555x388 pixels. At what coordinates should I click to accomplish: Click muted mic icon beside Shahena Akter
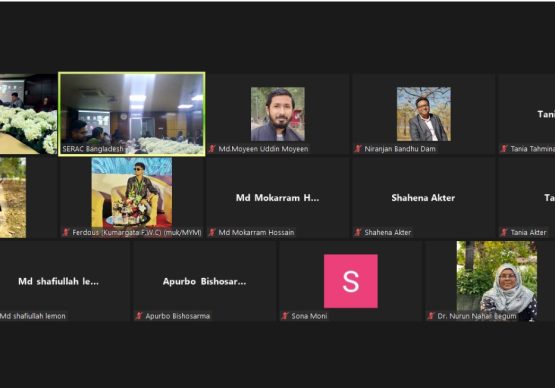358,232
